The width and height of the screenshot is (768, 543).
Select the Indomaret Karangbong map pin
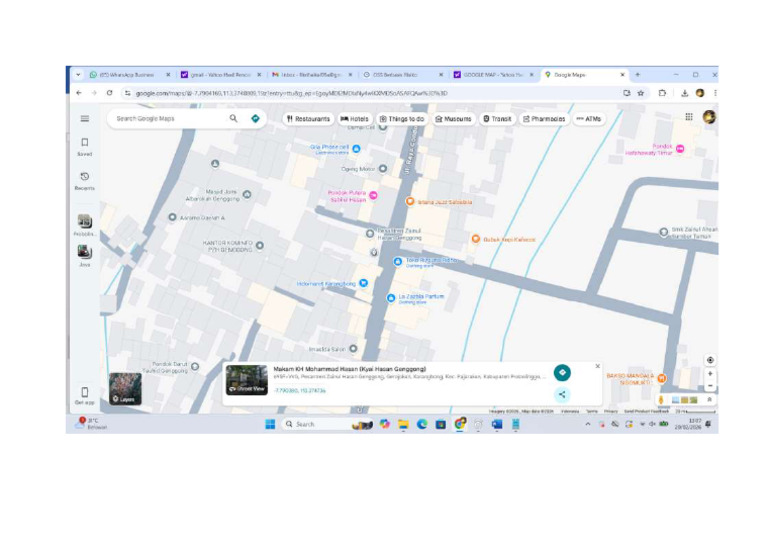[363, 283]
